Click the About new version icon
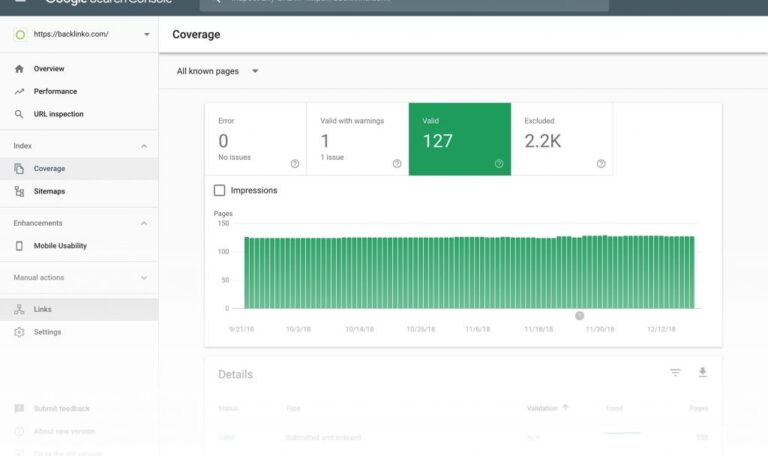Image resolution: width=768 pixels, height=456 pixels. point(19,431)
